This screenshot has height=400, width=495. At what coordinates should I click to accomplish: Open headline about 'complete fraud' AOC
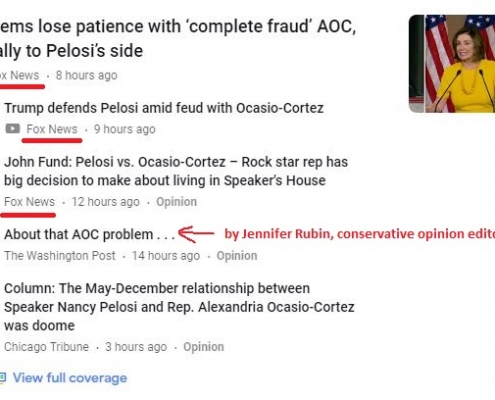178,39
